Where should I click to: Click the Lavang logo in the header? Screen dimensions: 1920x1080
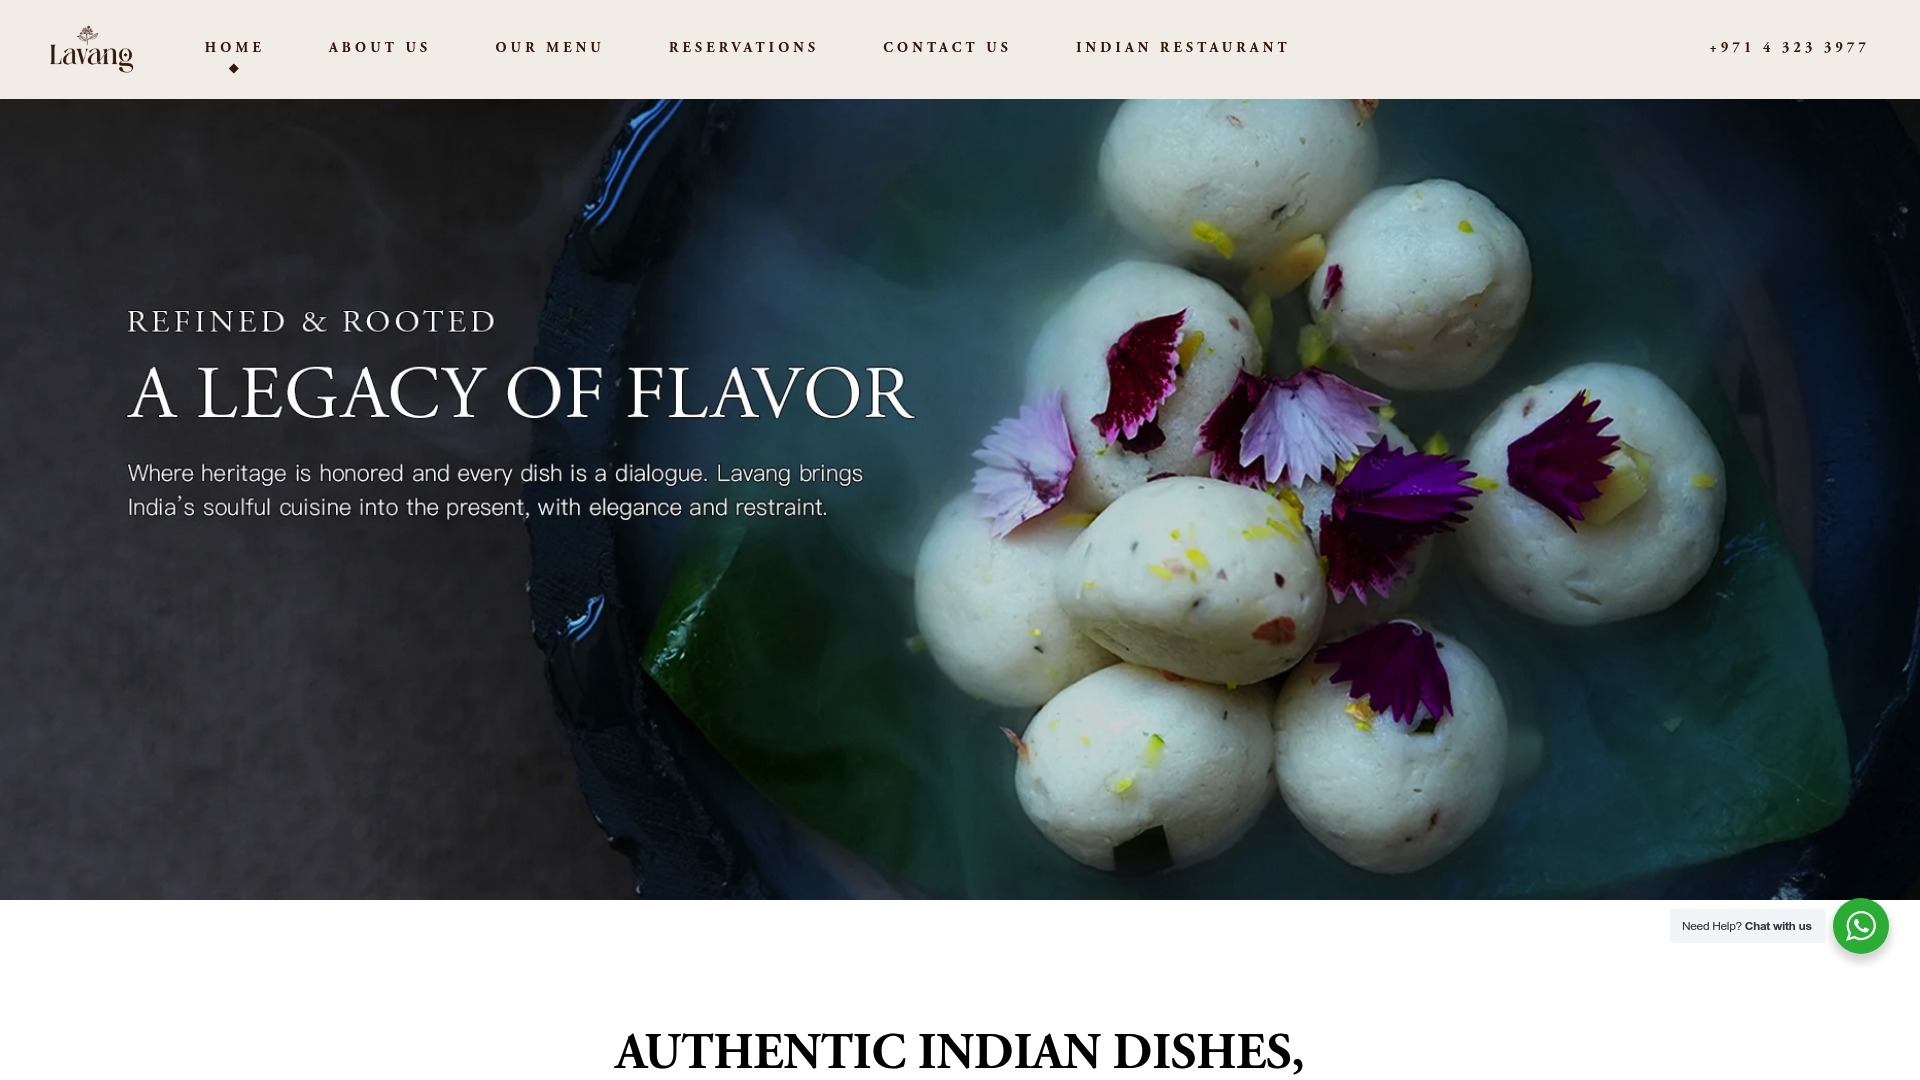point(91,49)
